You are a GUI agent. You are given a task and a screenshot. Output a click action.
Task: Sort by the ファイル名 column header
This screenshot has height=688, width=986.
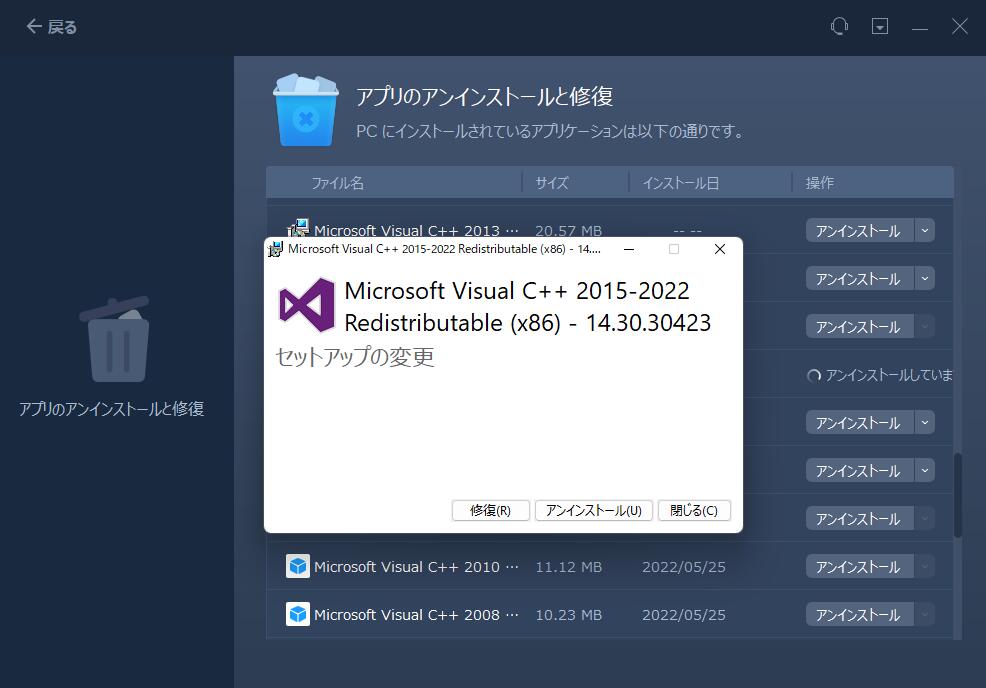pyautogui.click(x=337, y=183)
